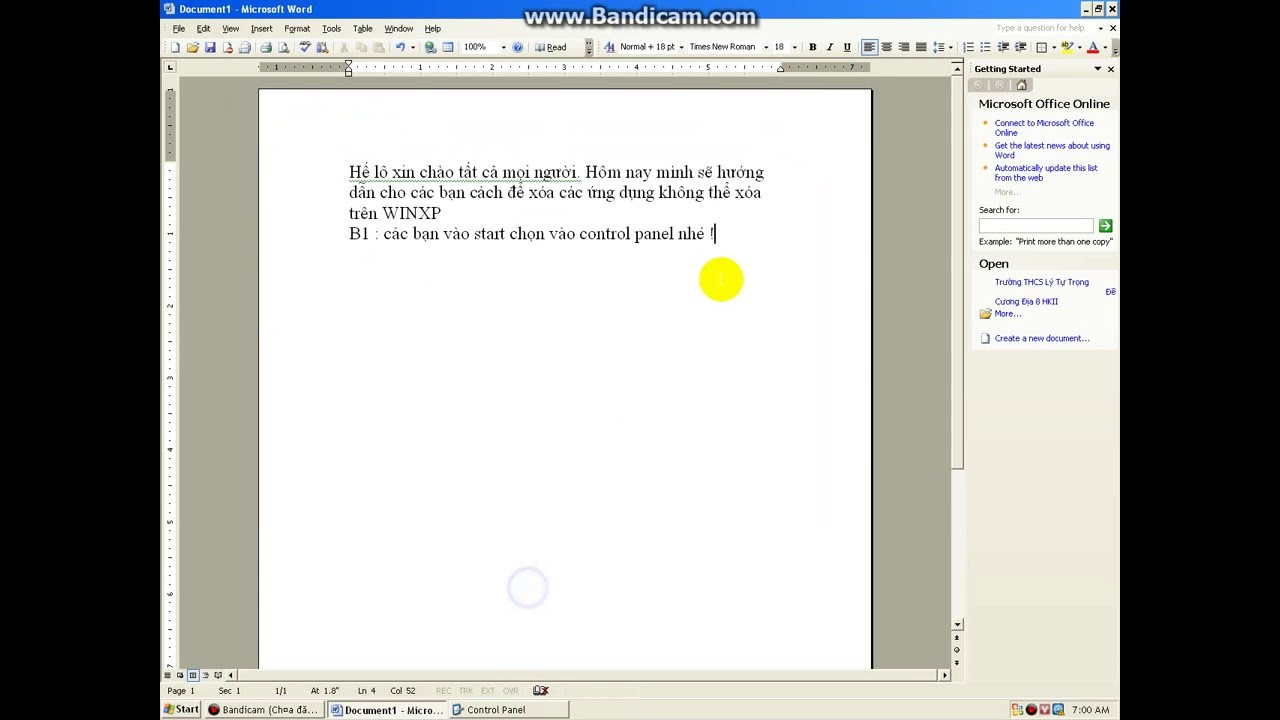
Task: Run Spelling and Grammar check icon
Action: 304,47
